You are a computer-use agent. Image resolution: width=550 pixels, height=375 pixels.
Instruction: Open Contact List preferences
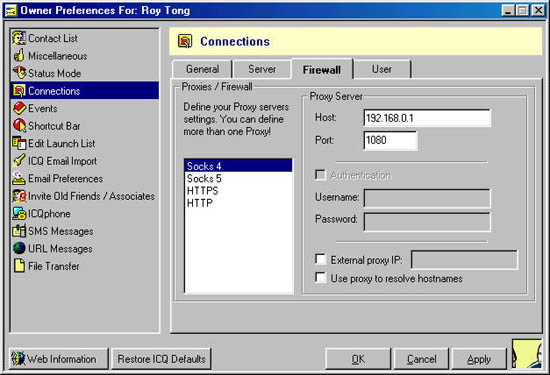53,38
